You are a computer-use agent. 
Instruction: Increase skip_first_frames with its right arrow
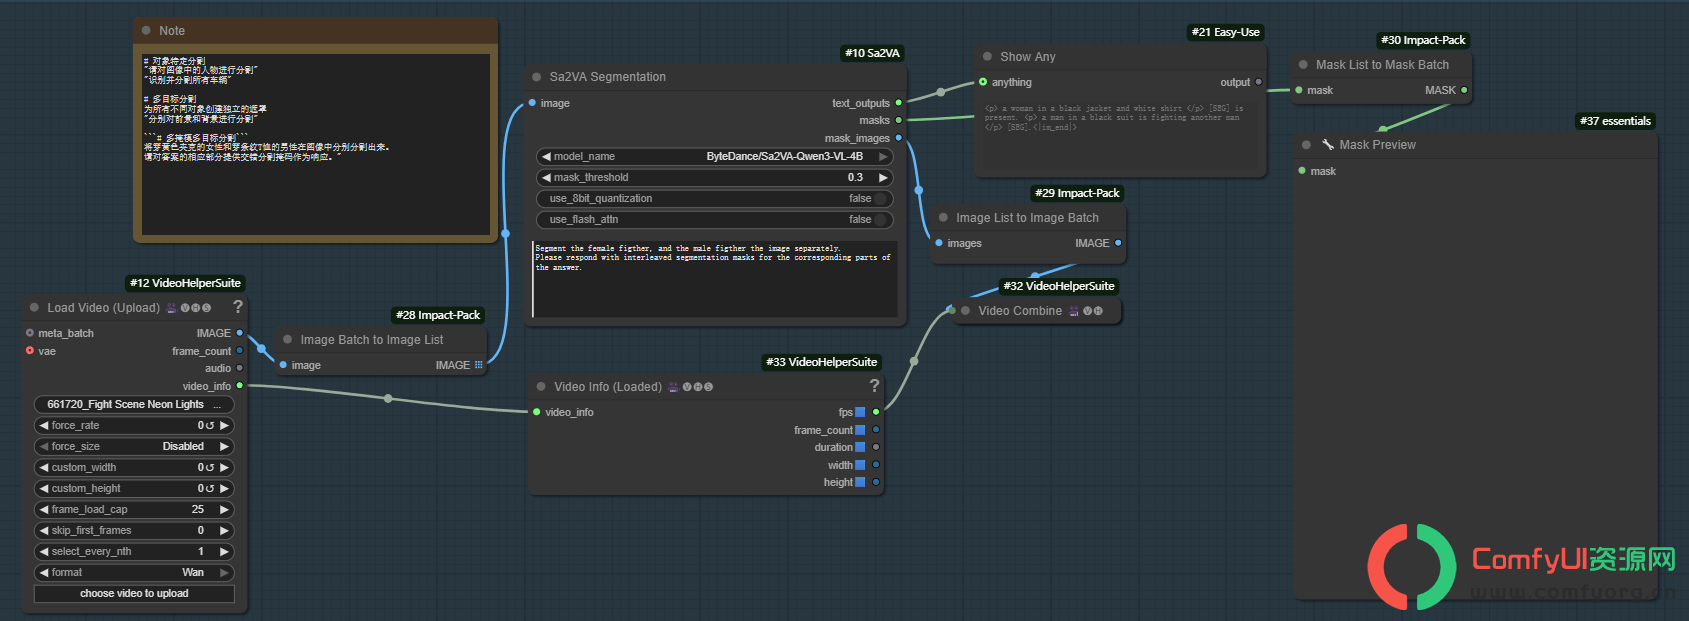point(225,531)
